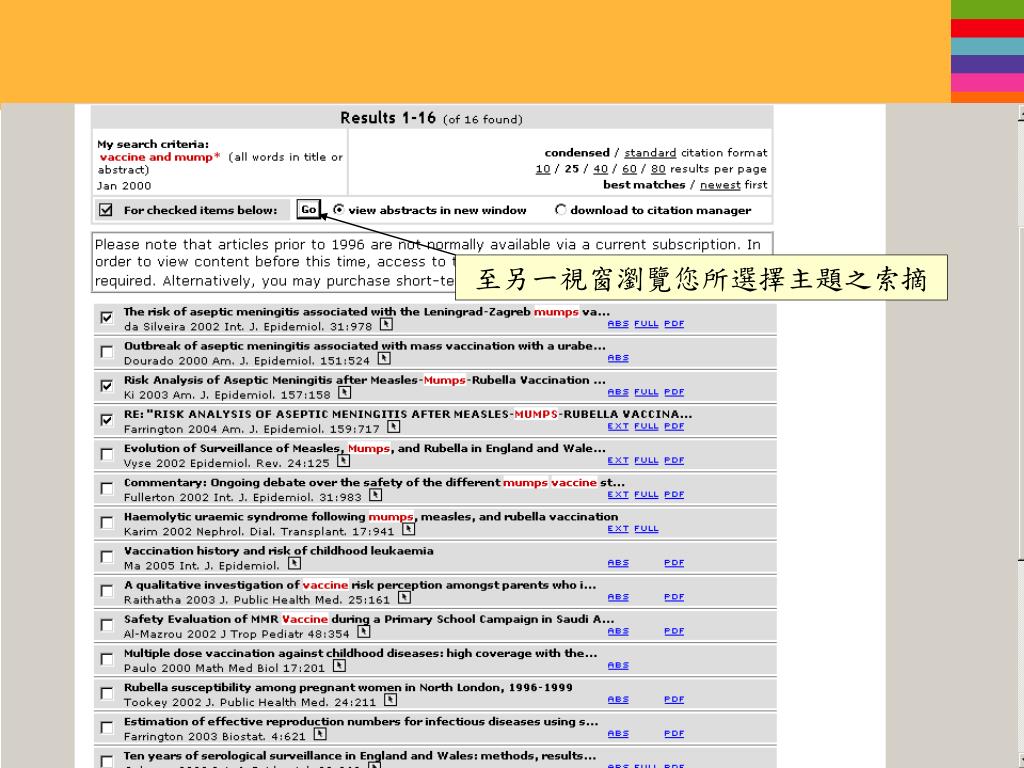Sort results by newest first

(720, 185)
